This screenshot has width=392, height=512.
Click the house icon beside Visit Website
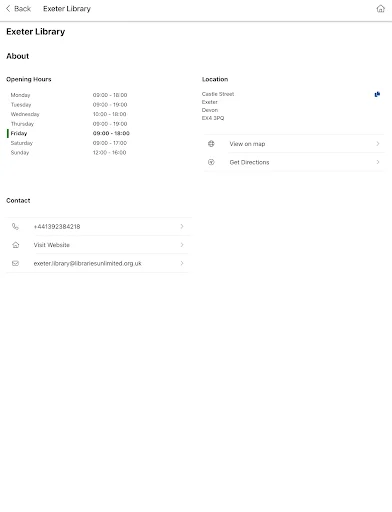15,245
